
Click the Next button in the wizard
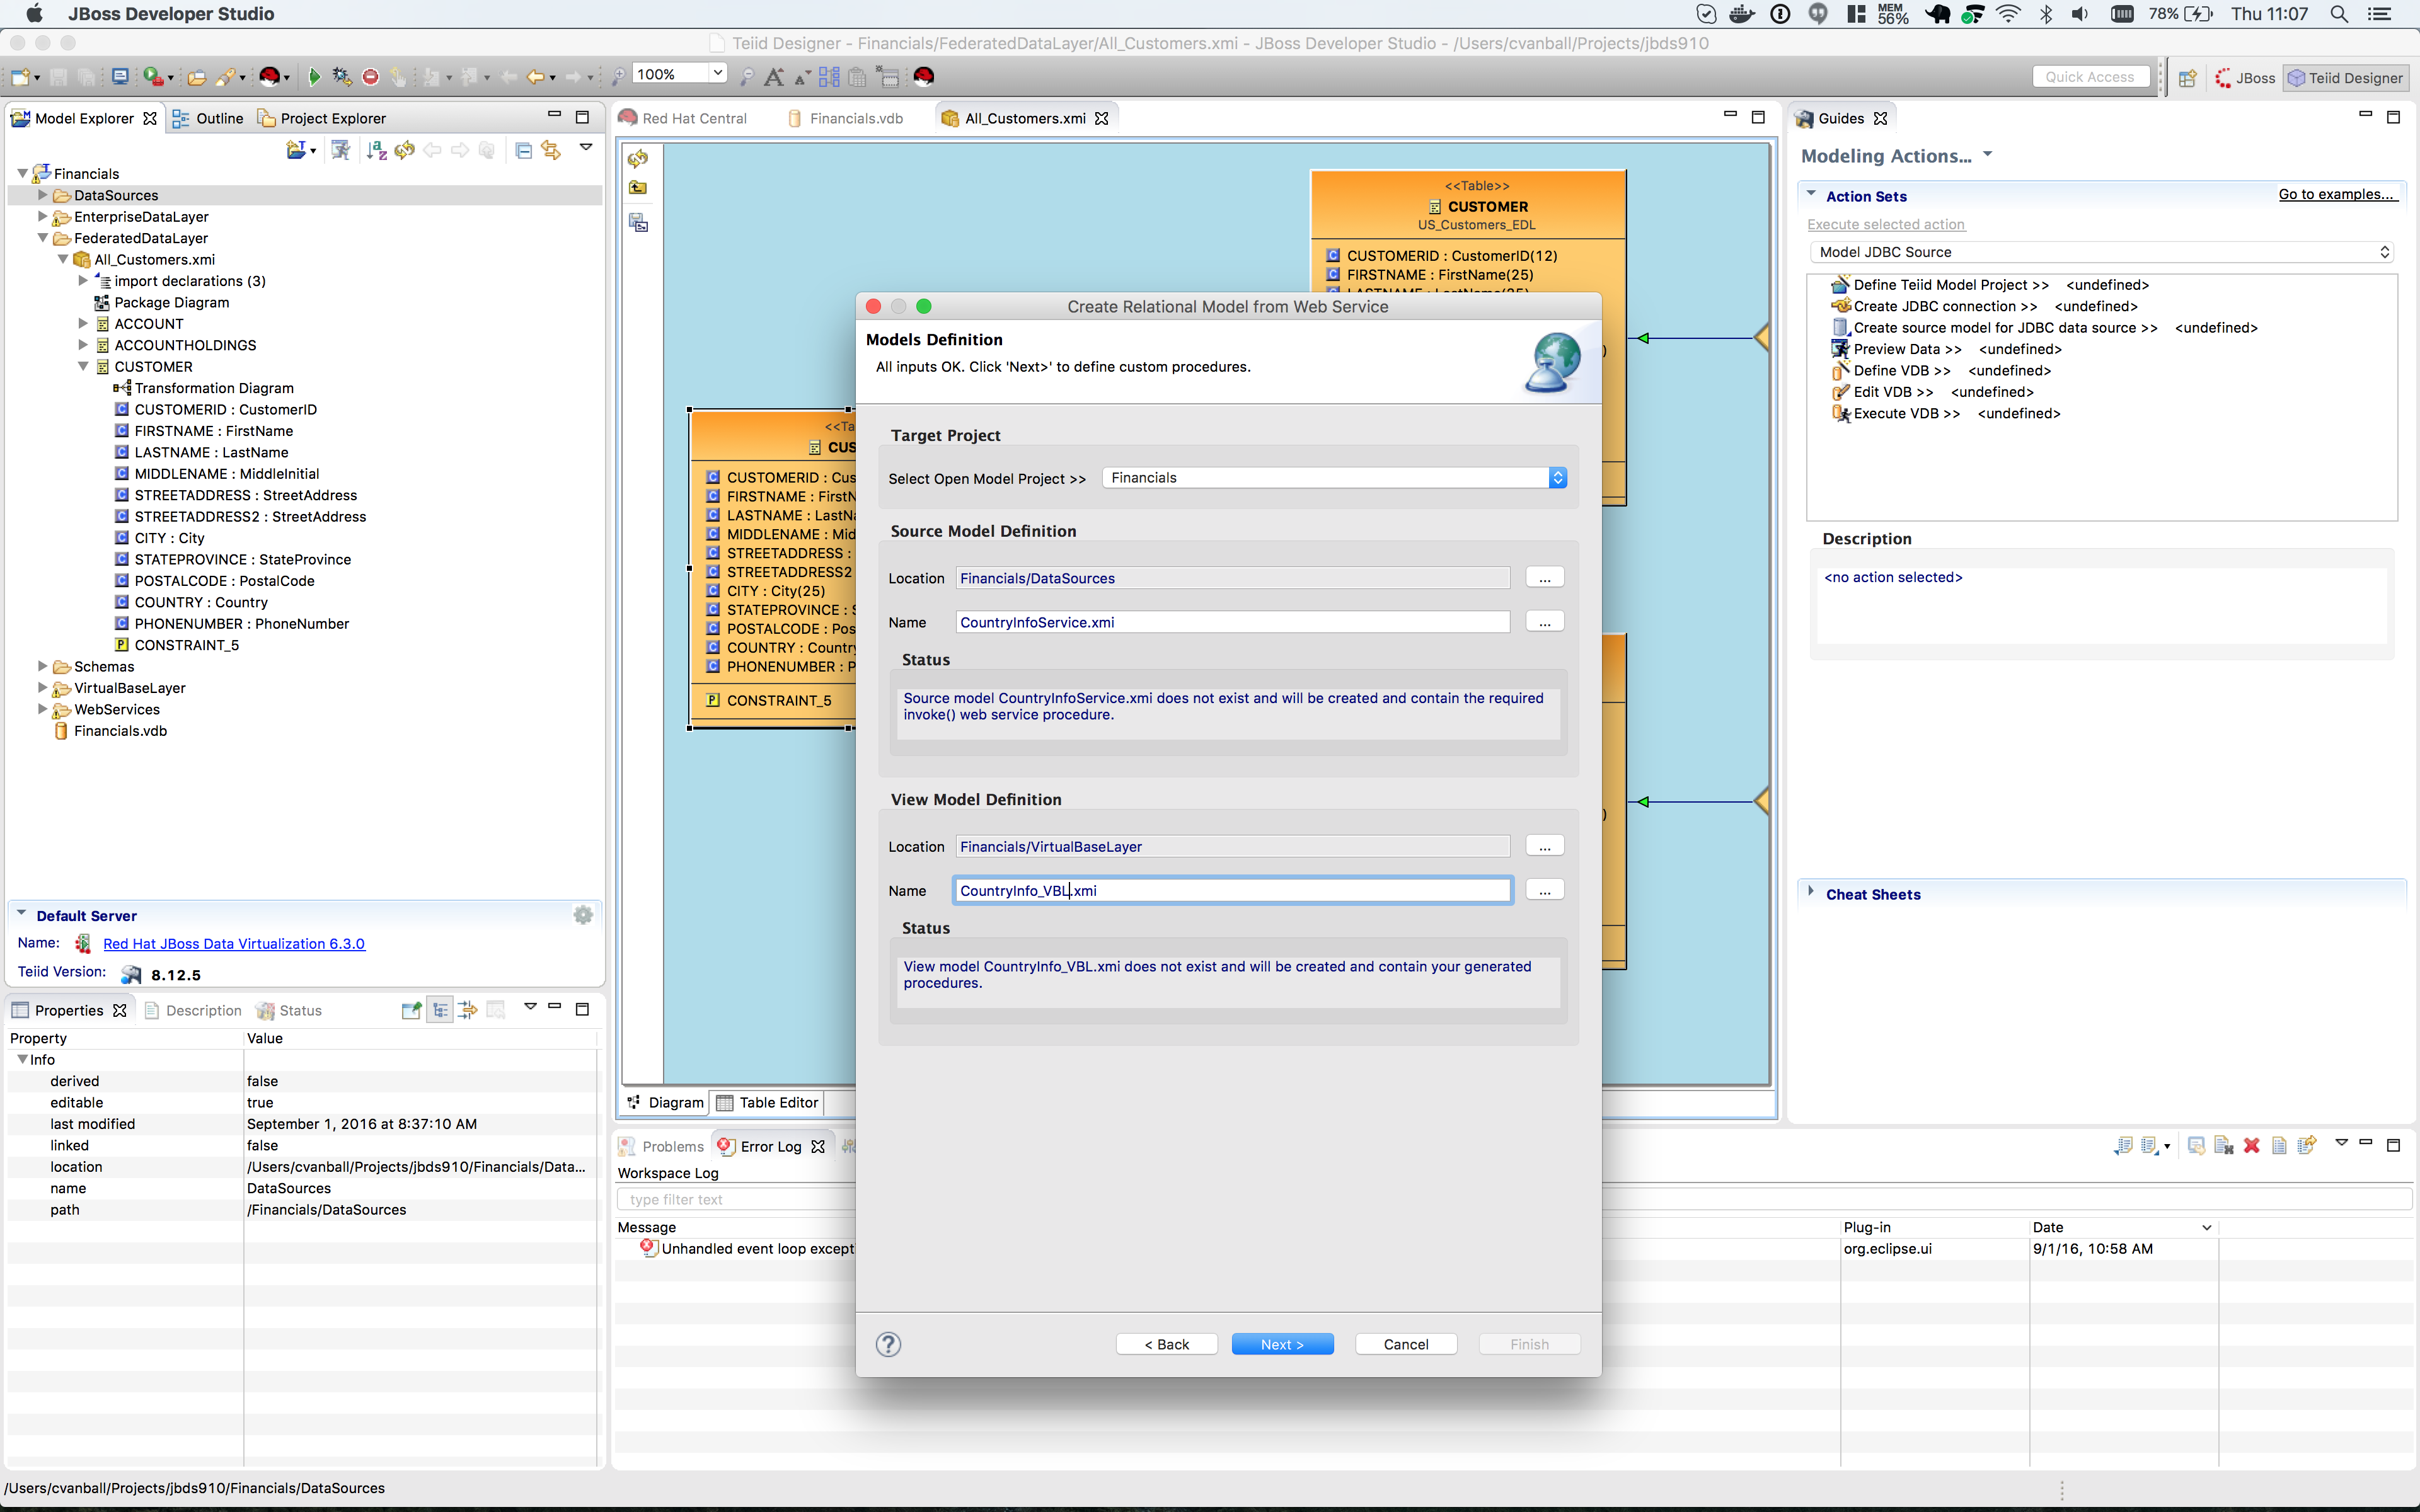(1282, 1344)
